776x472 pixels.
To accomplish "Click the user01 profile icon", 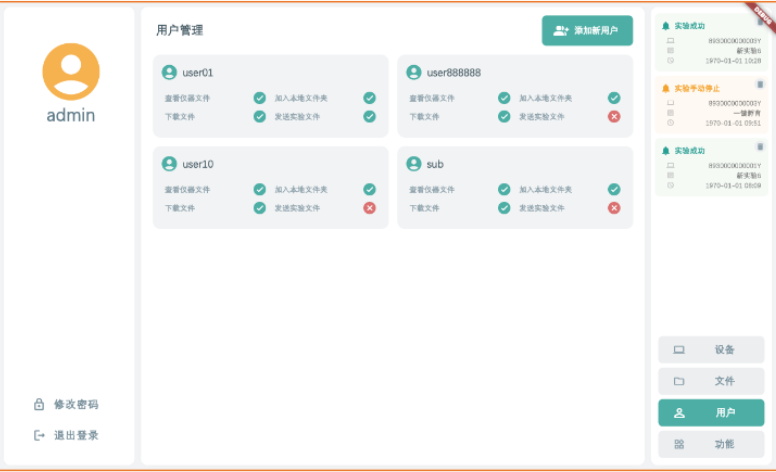I will [x=169, y=72].
